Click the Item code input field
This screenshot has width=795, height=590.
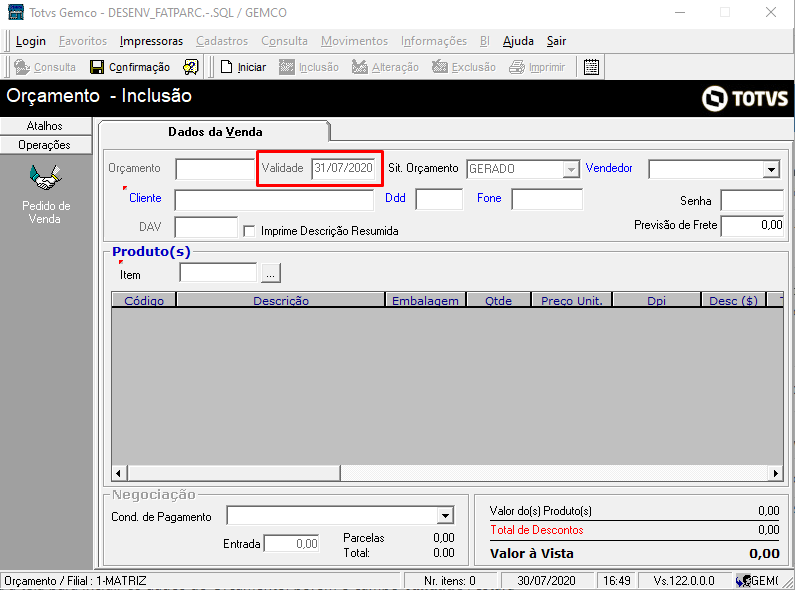(x=218, y=273)
